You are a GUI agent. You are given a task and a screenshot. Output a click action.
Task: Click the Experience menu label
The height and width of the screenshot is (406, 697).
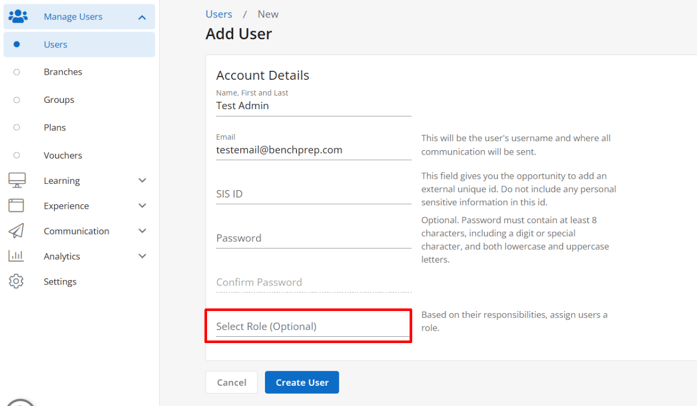pos(66,206)
